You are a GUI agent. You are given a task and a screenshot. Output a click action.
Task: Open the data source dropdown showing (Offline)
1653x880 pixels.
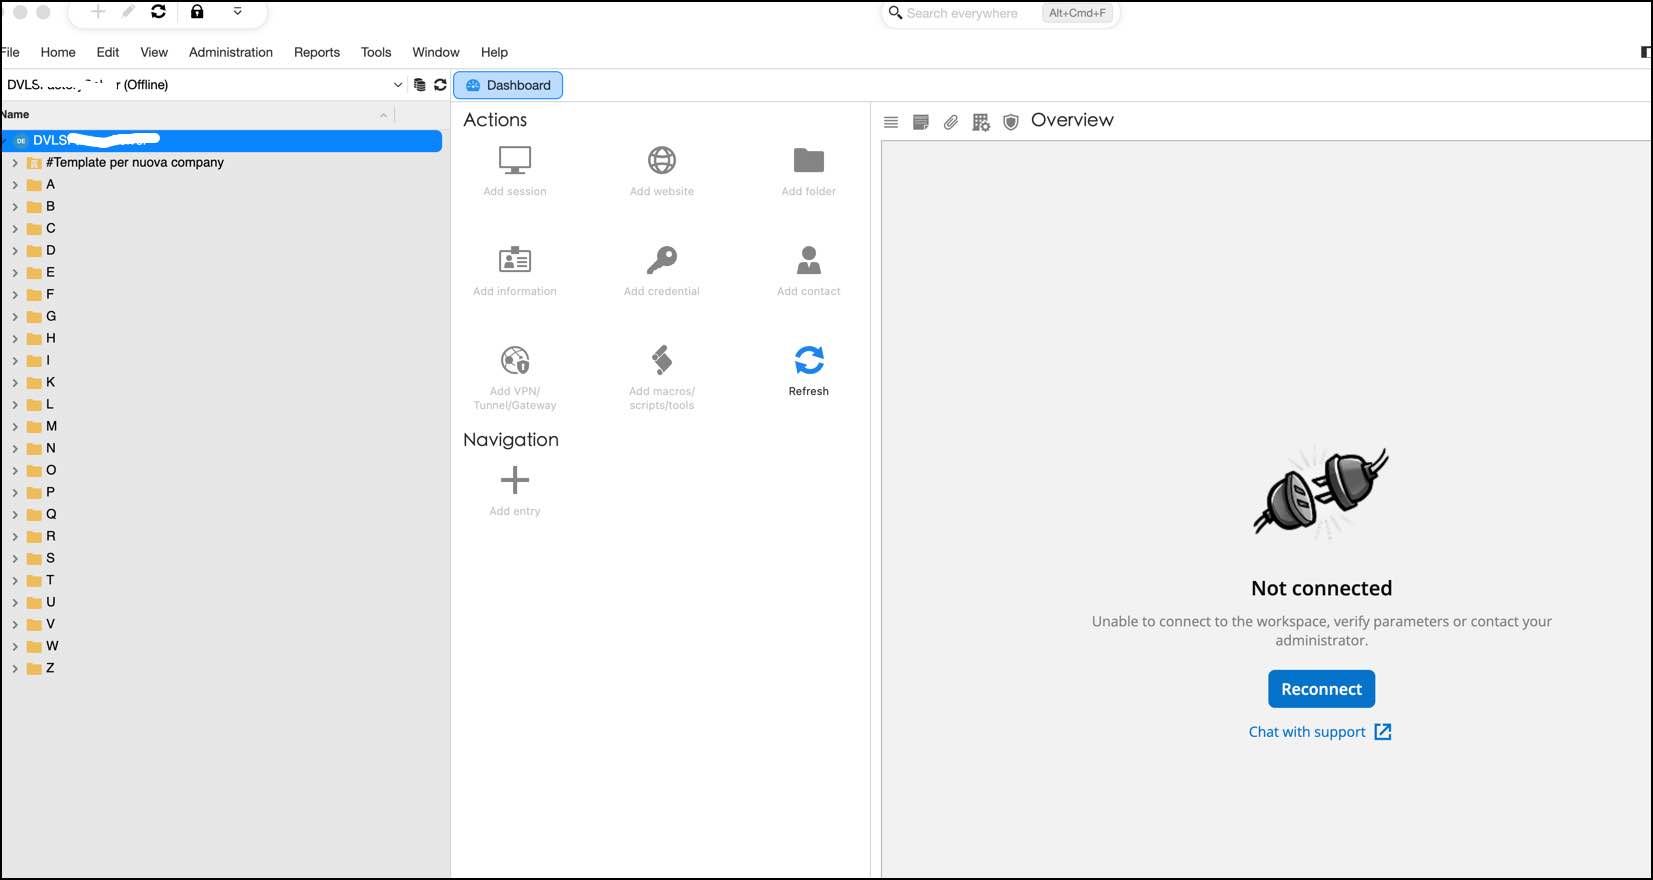coord(204,85)
